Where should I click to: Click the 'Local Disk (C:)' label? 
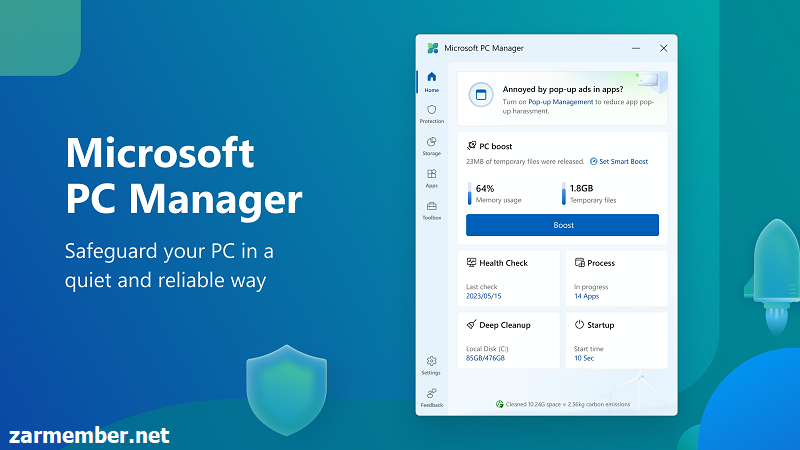(487, 349)
